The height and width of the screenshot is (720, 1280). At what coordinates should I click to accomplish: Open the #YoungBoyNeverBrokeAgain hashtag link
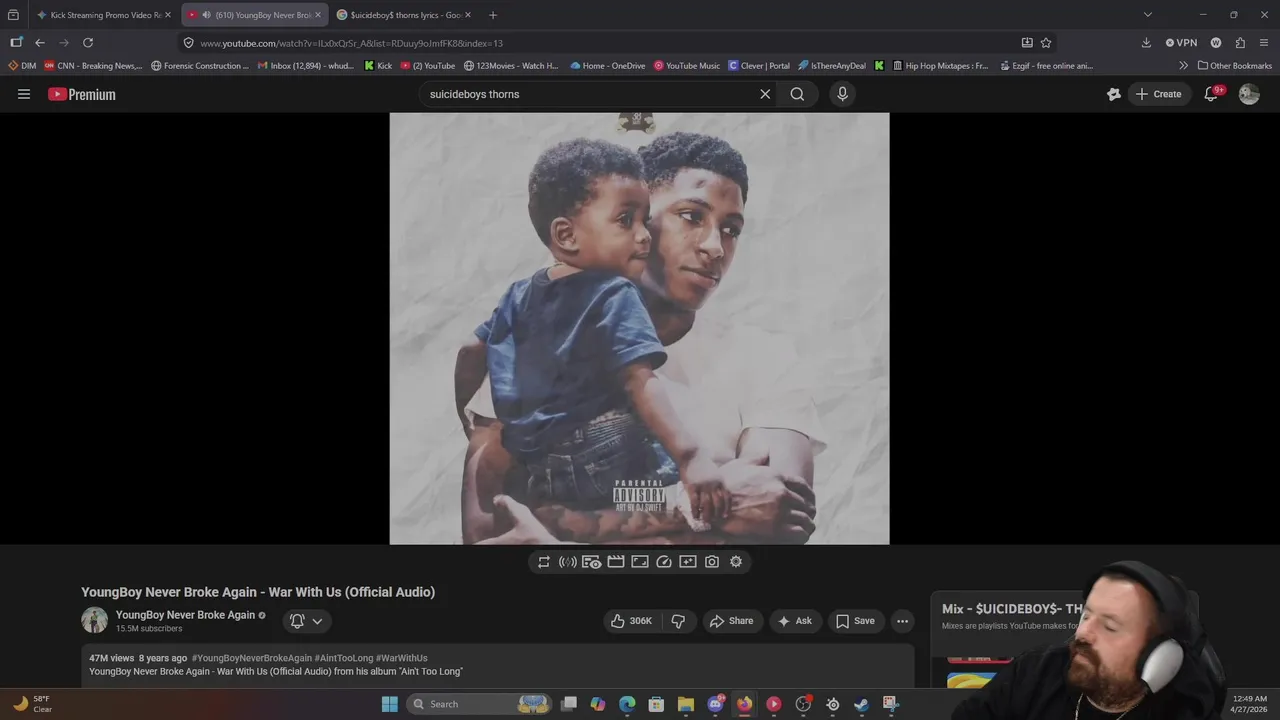click(x=252, y=658)
